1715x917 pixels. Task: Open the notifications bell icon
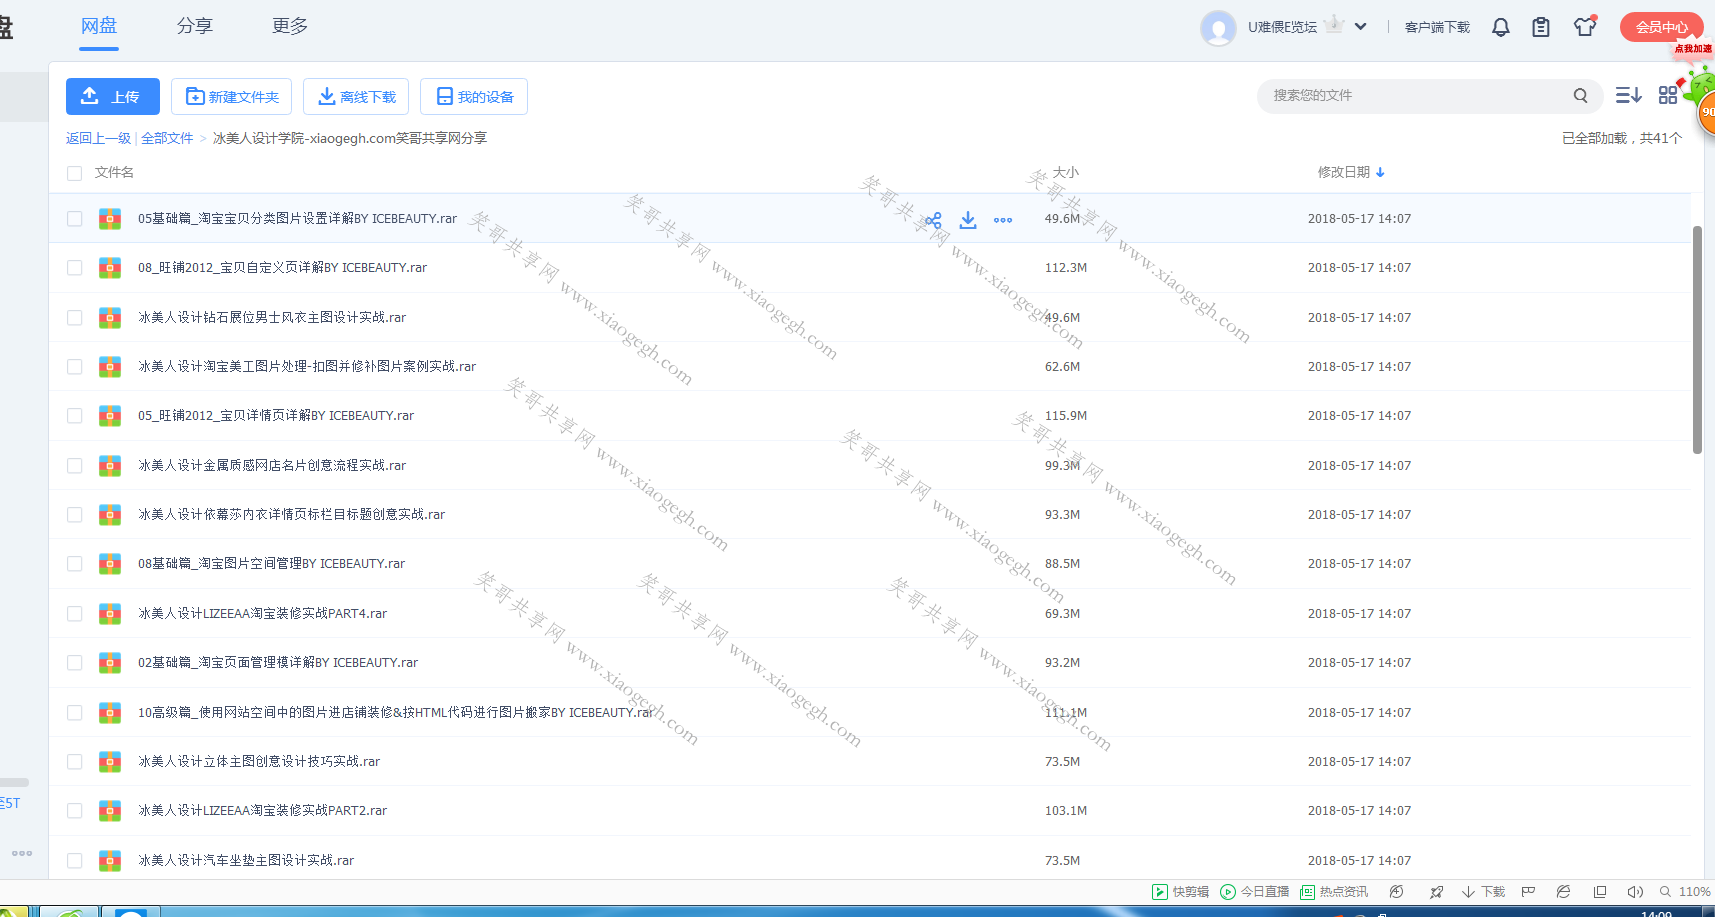(1501, 28)
